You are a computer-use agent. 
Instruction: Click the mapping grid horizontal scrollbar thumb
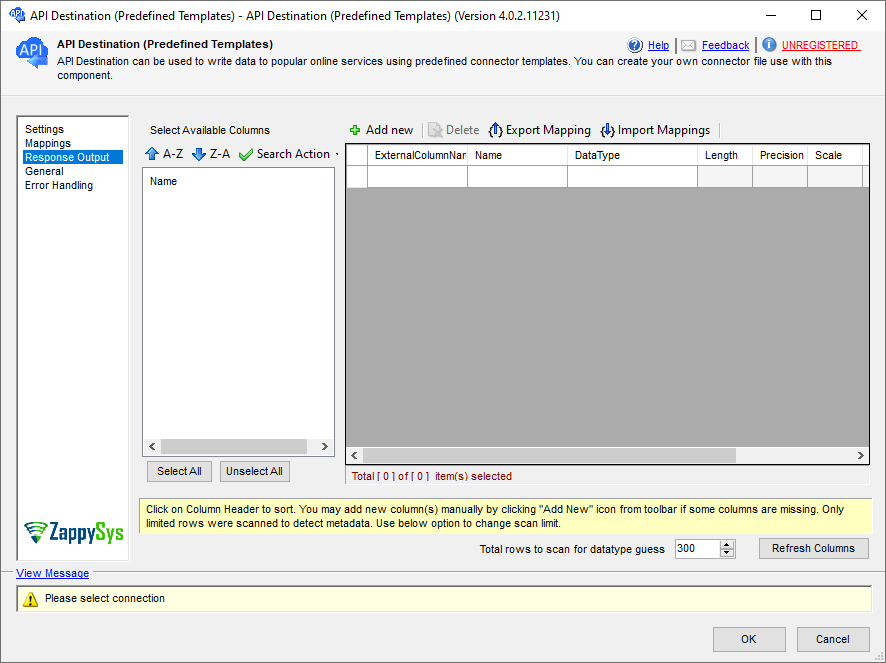[549, 456]
